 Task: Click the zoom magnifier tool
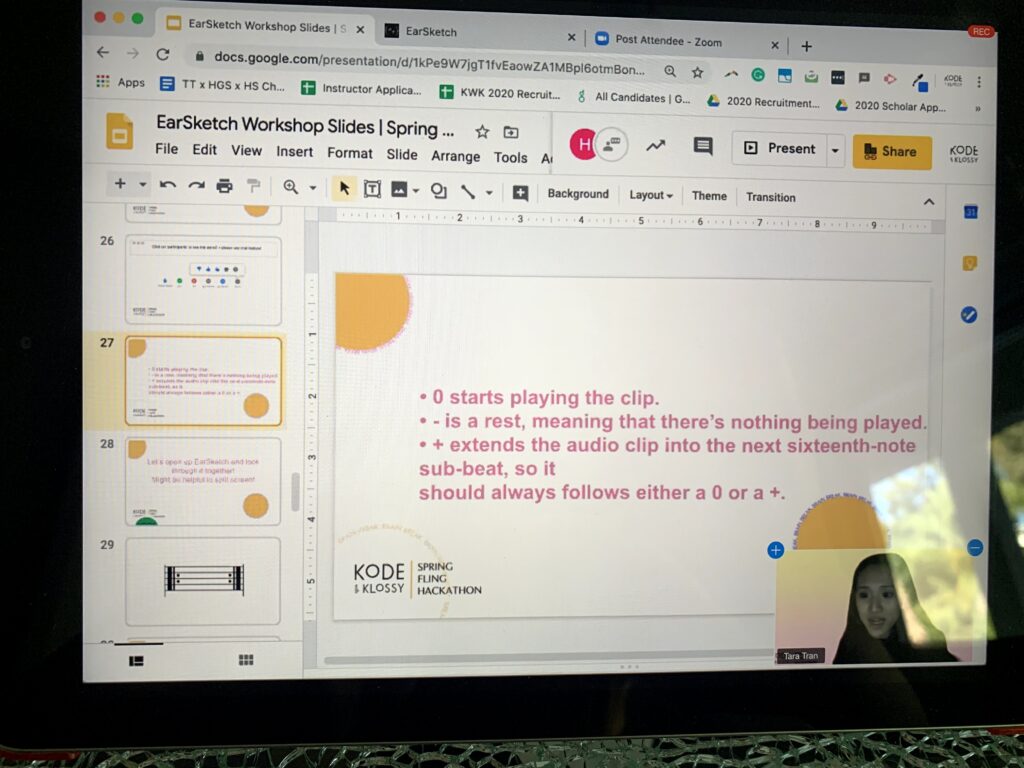click(291, 187)
